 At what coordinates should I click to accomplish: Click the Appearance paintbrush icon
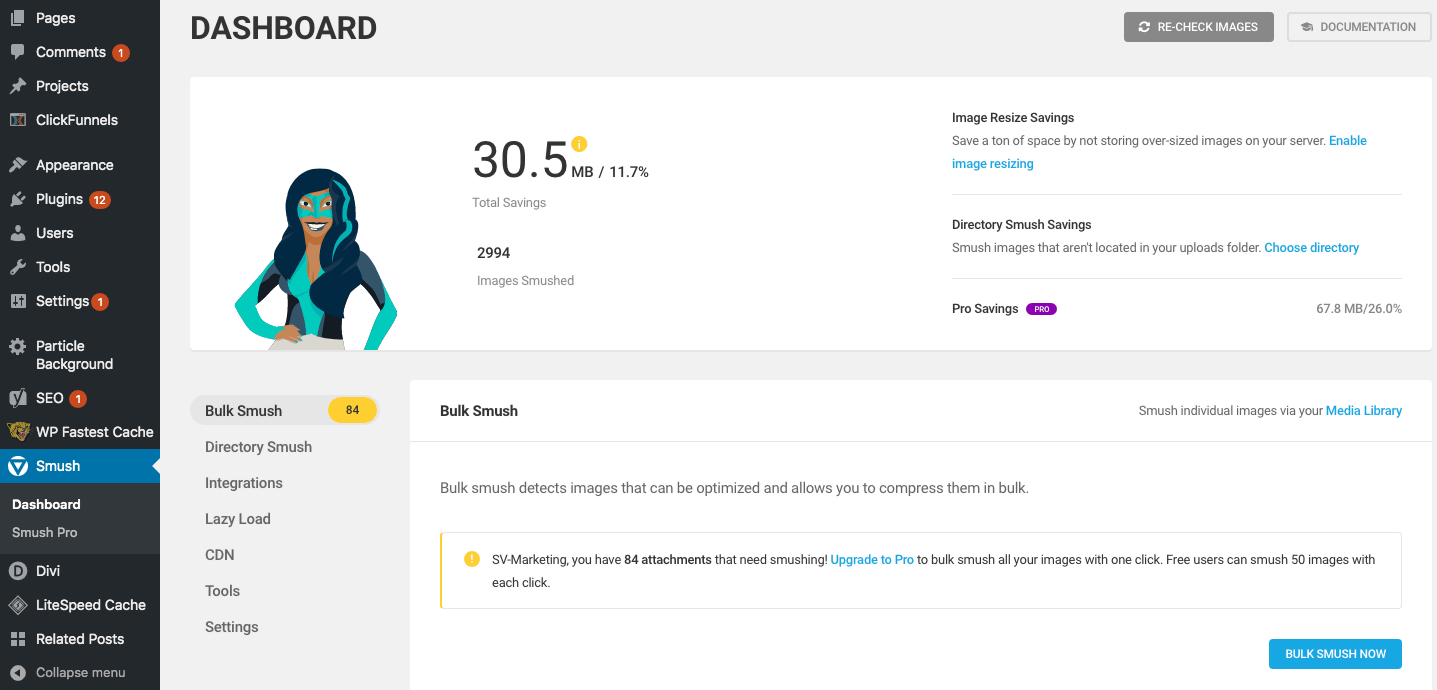click(18, 165)
